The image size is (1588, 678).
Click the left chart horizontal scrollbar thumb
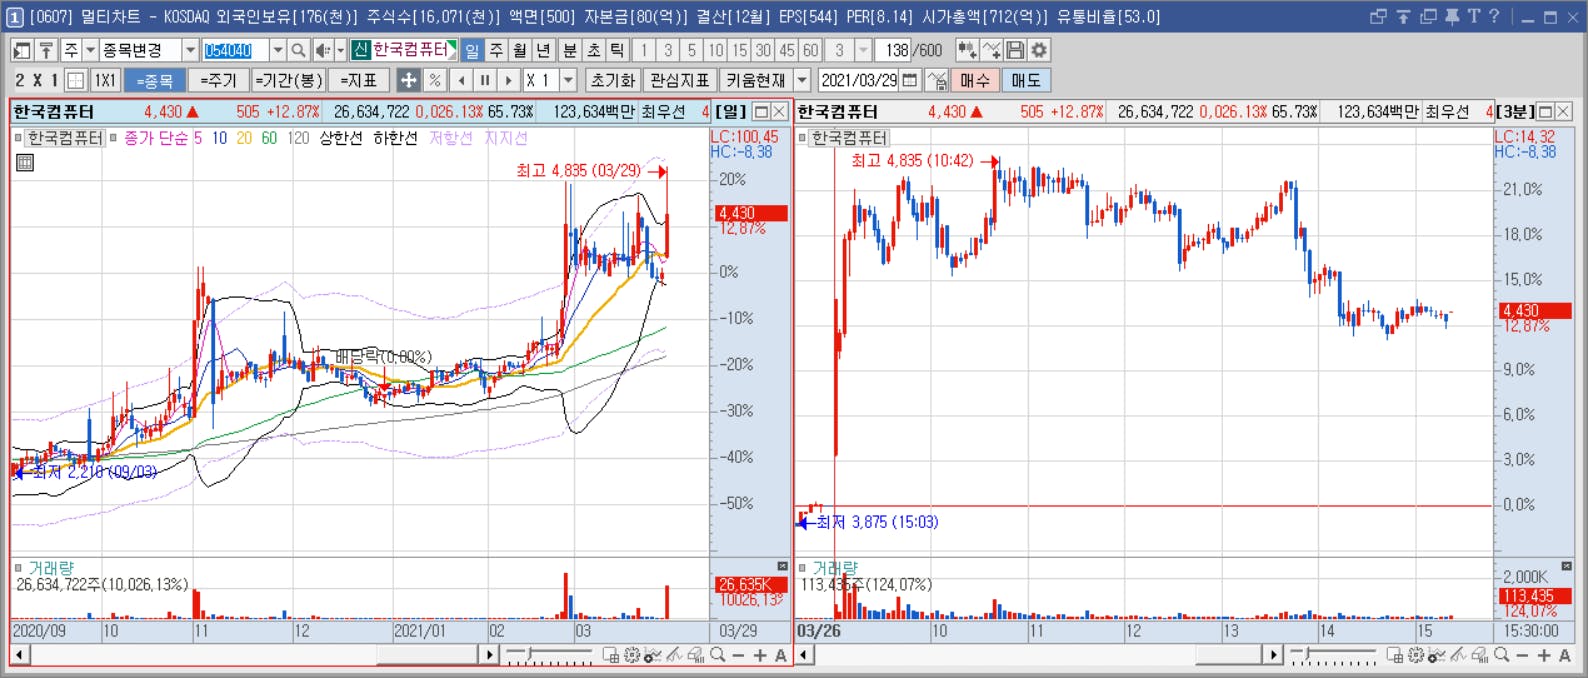[x=427, y=655]
